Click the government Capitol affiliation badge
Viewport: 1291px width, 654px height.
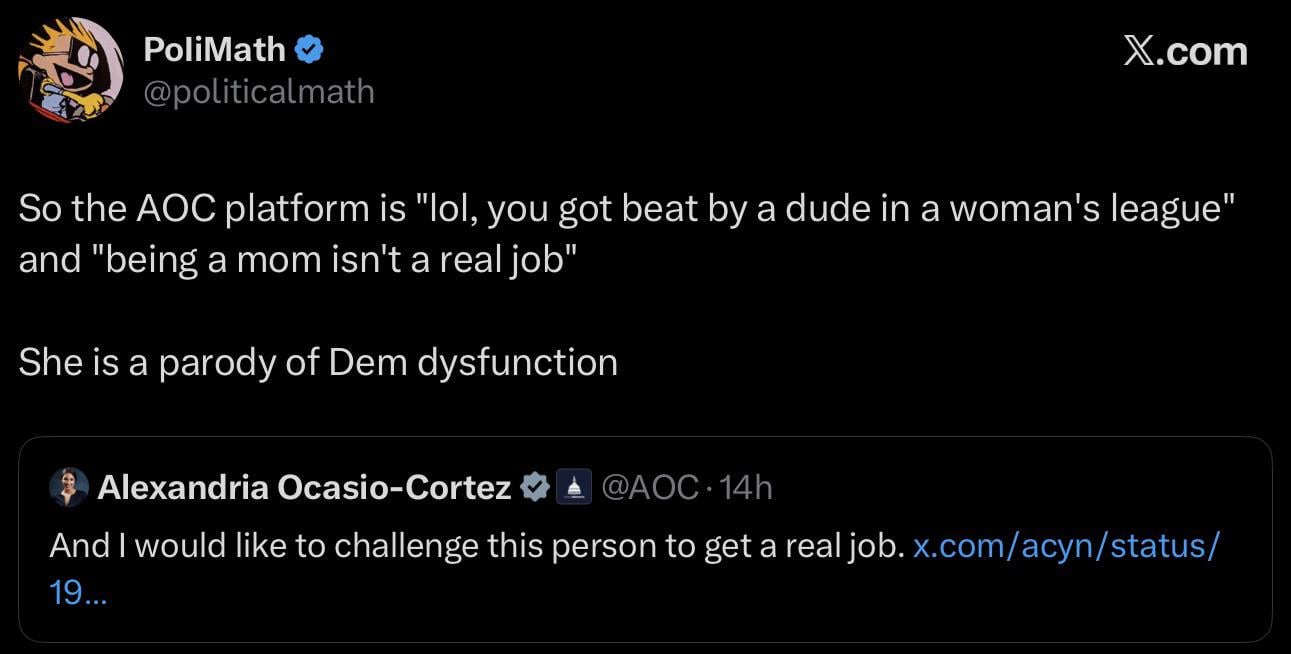click(x=573, y=487)
